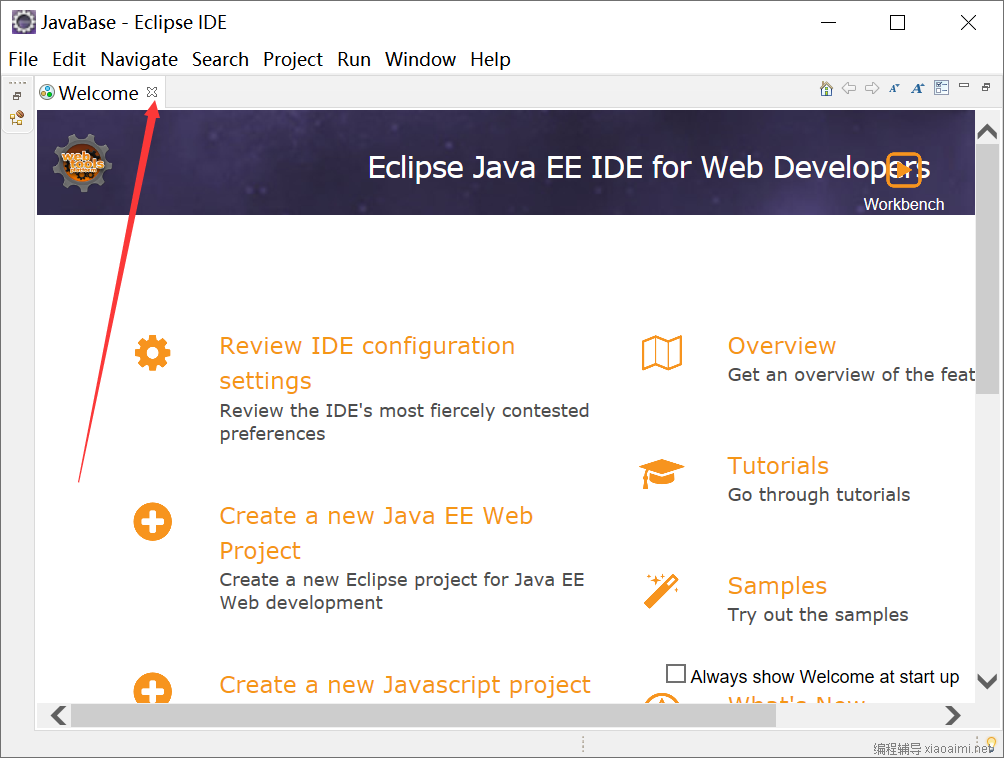Viewport: 1004px width, 758px height.
Task: Click the Magnify font size icon
Action: coord(918,88)
